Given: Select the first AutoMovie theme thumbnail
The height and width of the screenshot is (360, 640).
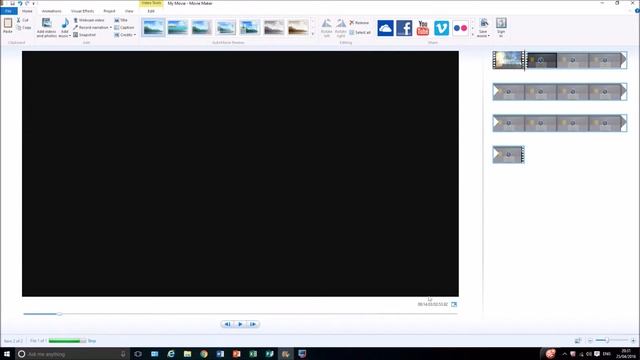Looking at the screenshot, I should (x=153, y=28).
